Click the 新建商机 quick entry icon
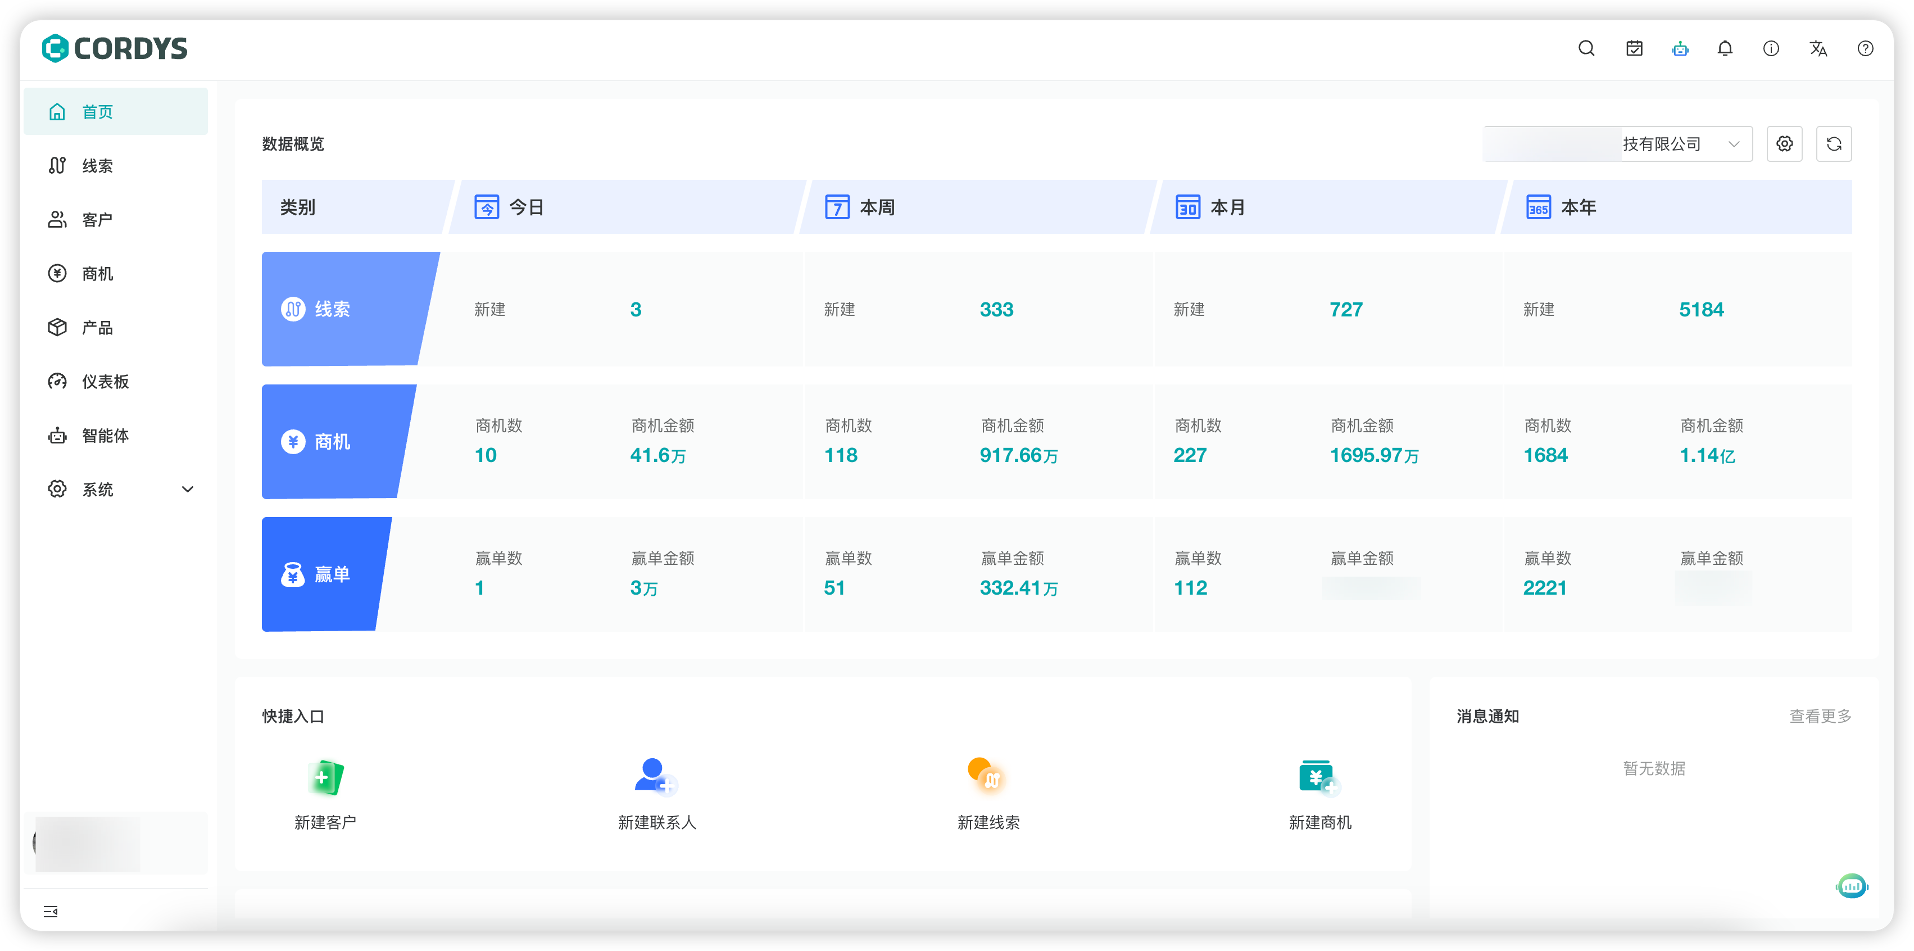This screenshot has height=951, width=1914. coord(1317,777)
